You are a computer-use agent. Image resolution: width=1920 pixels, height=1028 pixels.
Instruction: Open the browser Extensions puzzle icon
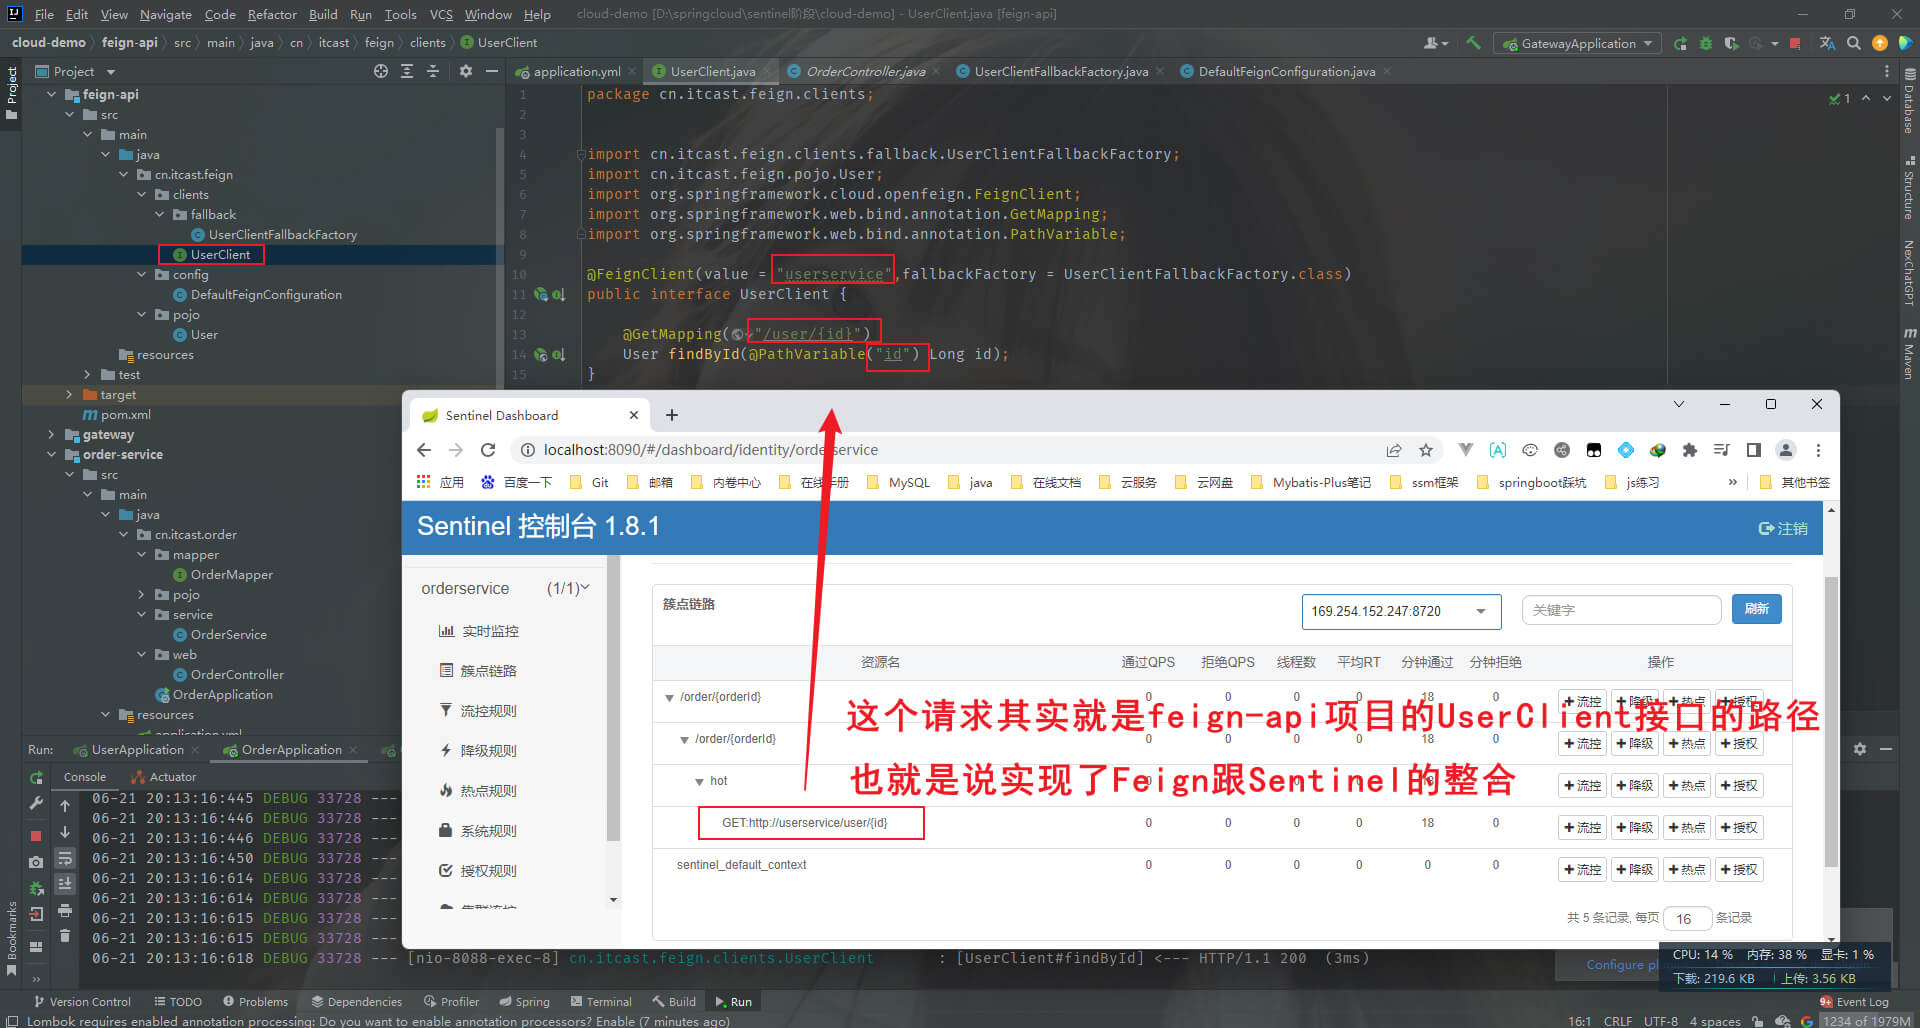point(1690,450)
